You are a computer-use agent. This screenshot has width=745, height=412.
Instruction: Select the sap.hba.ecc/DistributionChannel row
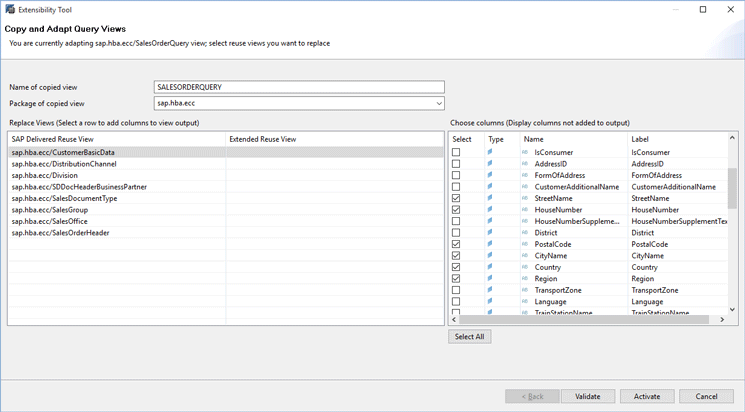click(64, 164)
